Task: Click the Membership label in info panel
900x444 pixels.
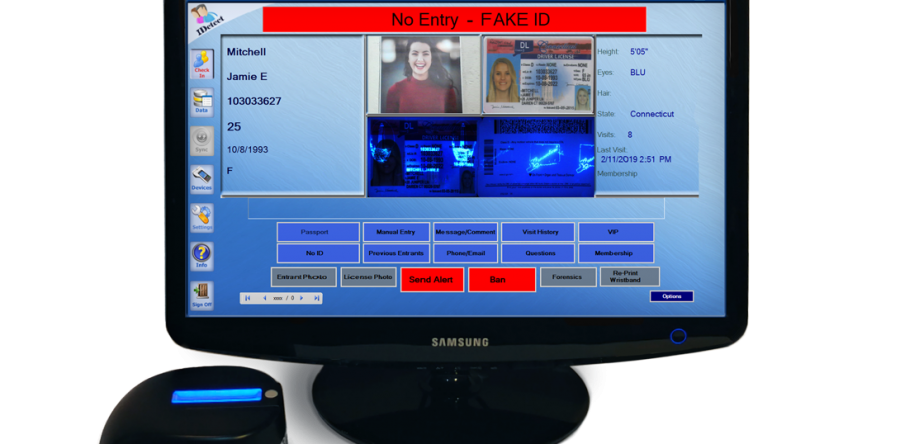Action: pyautogui.click(x=617, y=174)
